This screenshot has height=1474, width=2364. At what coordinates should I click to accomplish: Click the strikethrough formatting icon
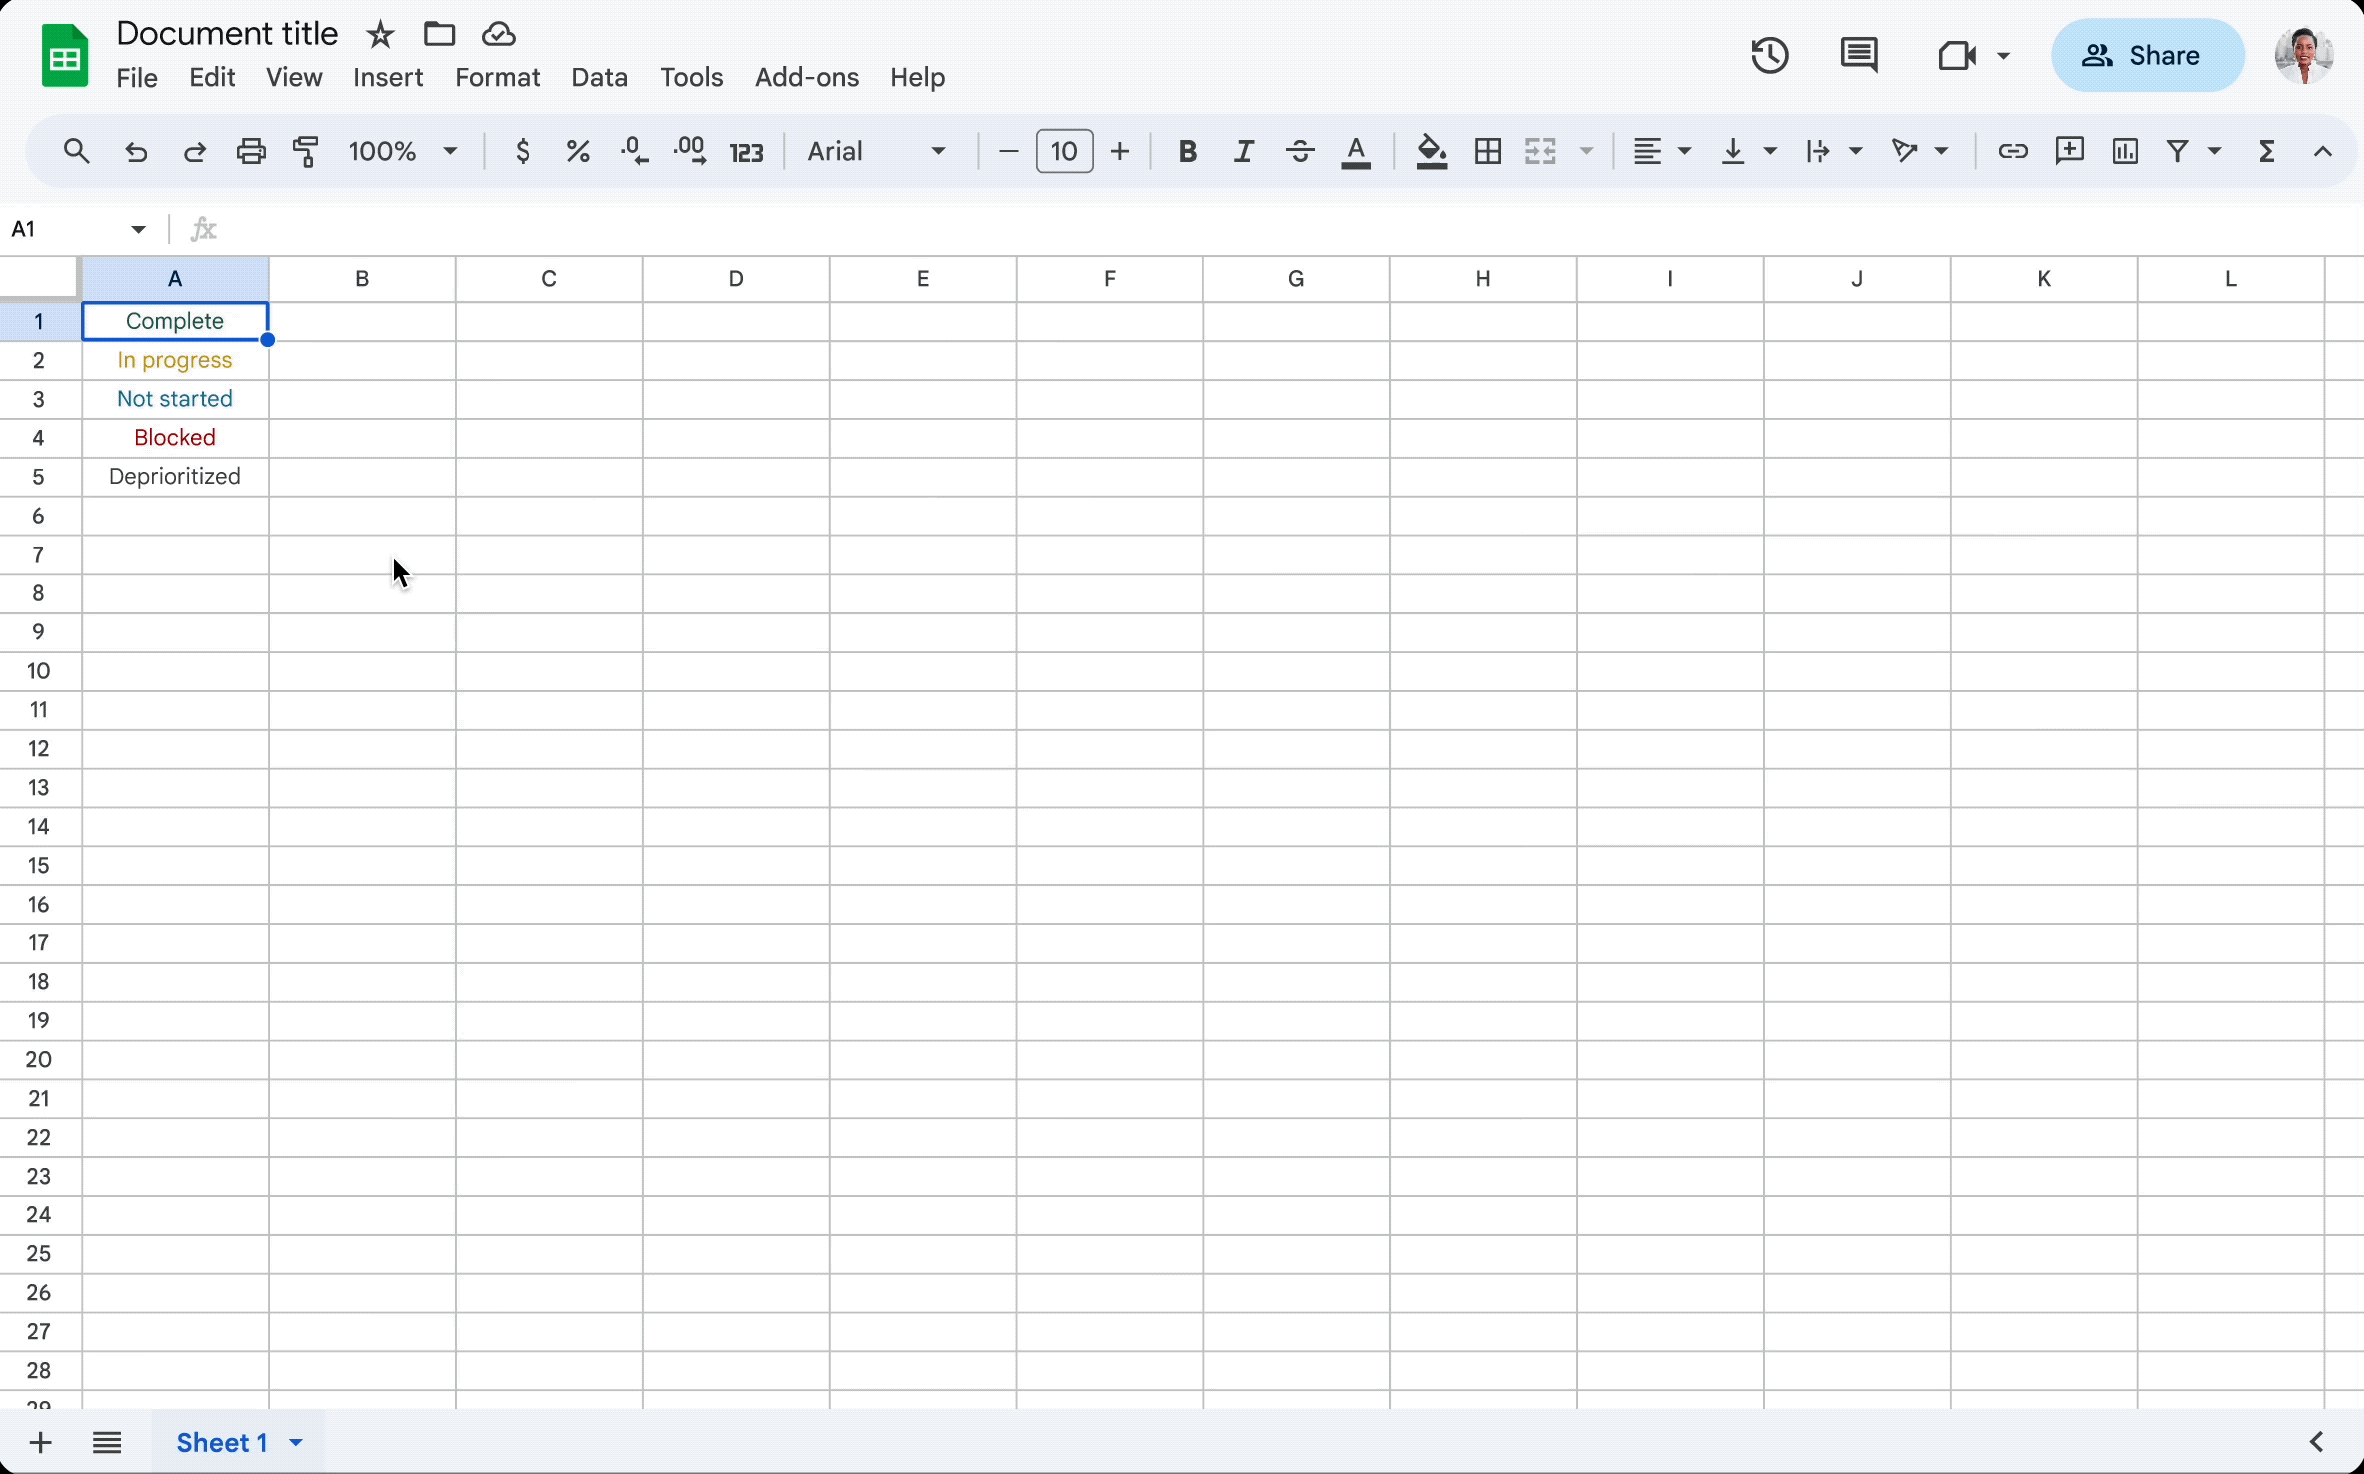[1297, 151]
